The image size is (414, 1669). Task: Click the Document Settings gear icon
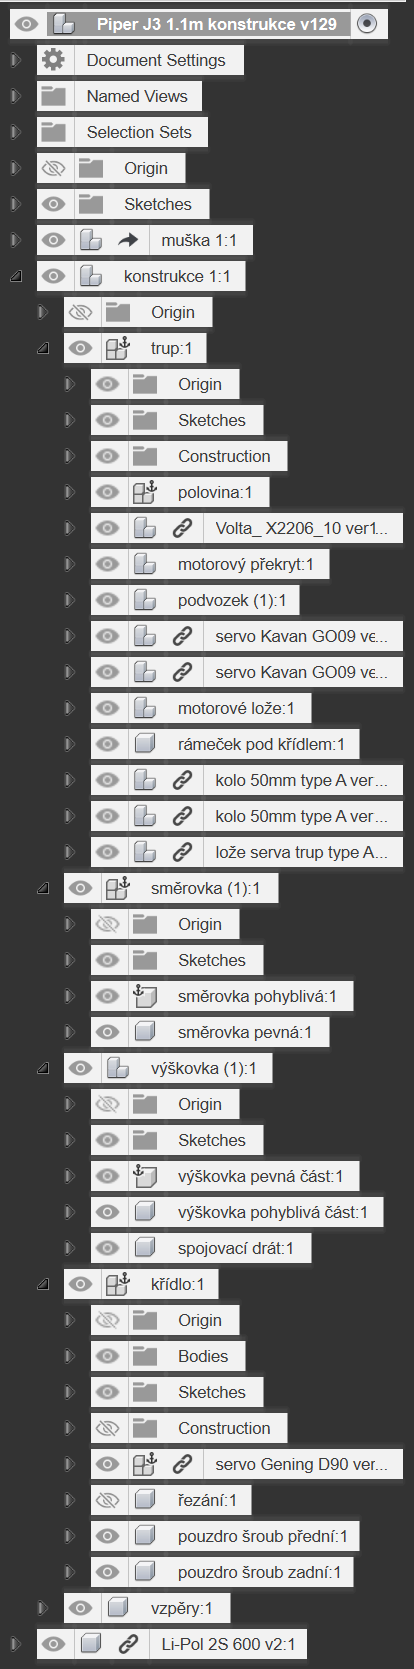click(53, 60)
